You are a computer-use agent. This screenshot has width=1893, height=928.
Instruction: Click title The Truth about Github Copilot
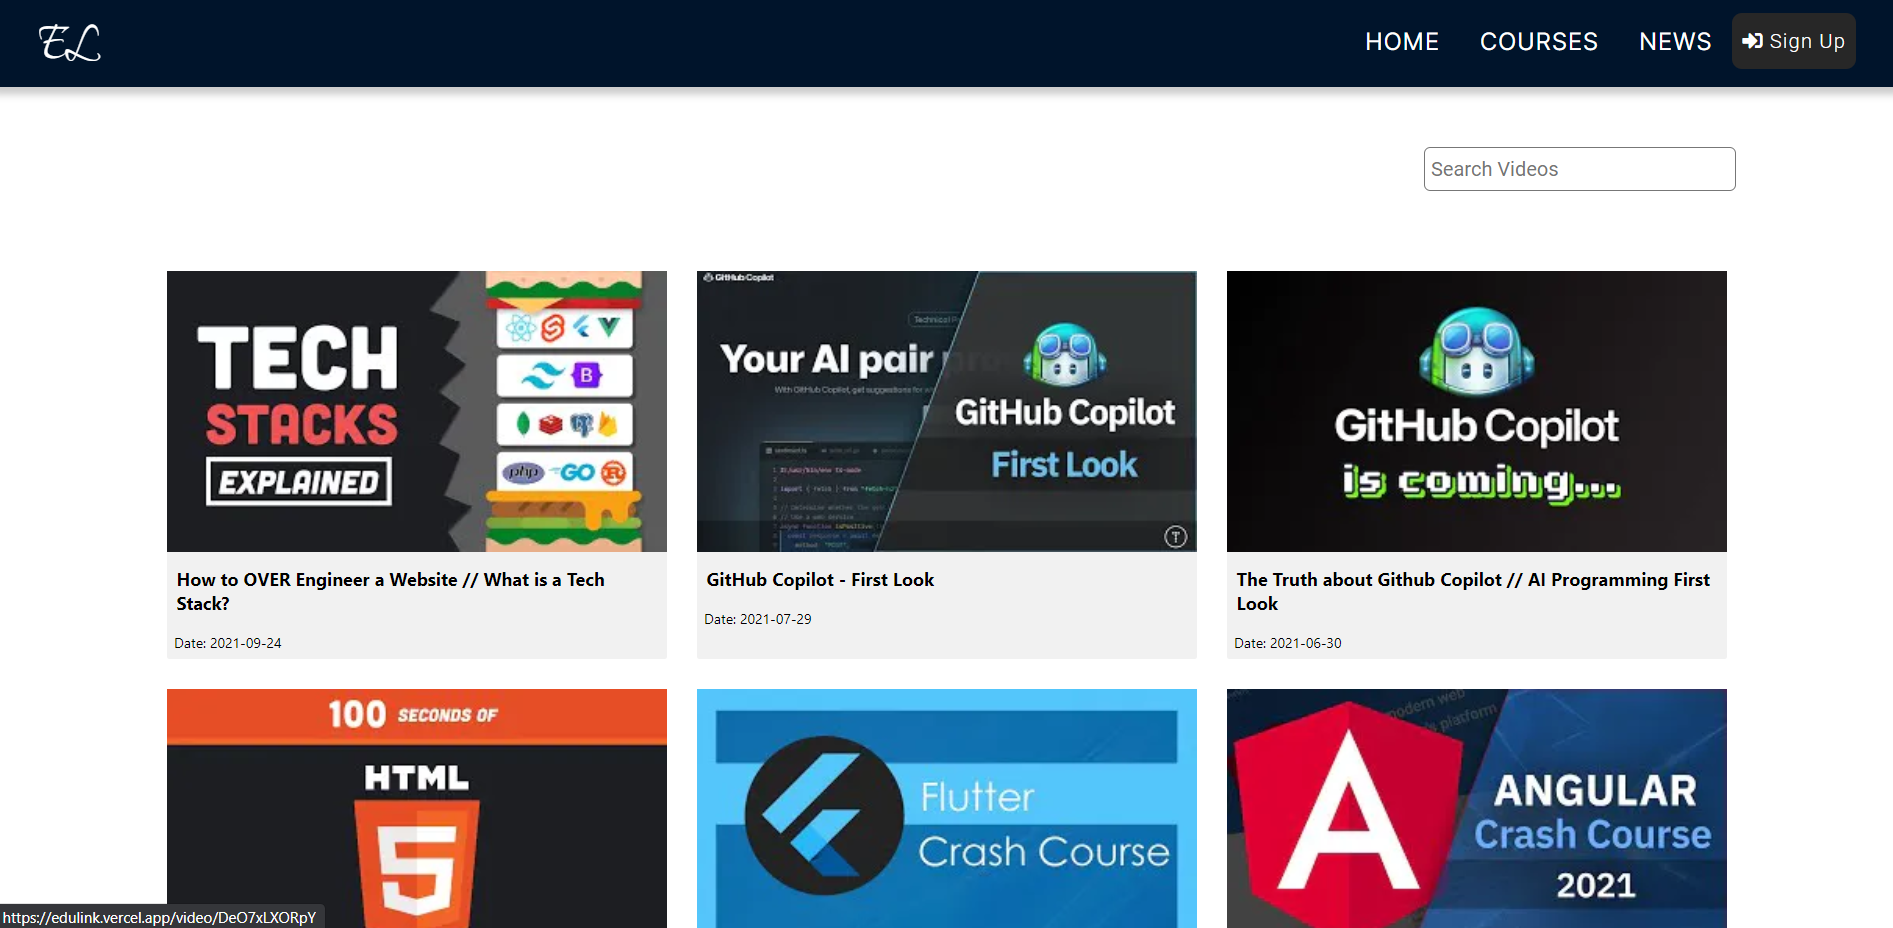[x=1473, y=592]
